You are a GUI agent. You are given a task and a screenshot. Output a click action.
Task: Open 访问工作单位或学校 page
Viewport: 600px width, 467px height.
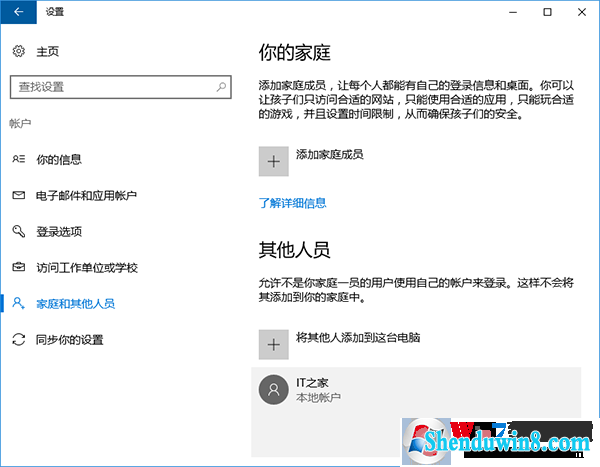pos(87,268)
